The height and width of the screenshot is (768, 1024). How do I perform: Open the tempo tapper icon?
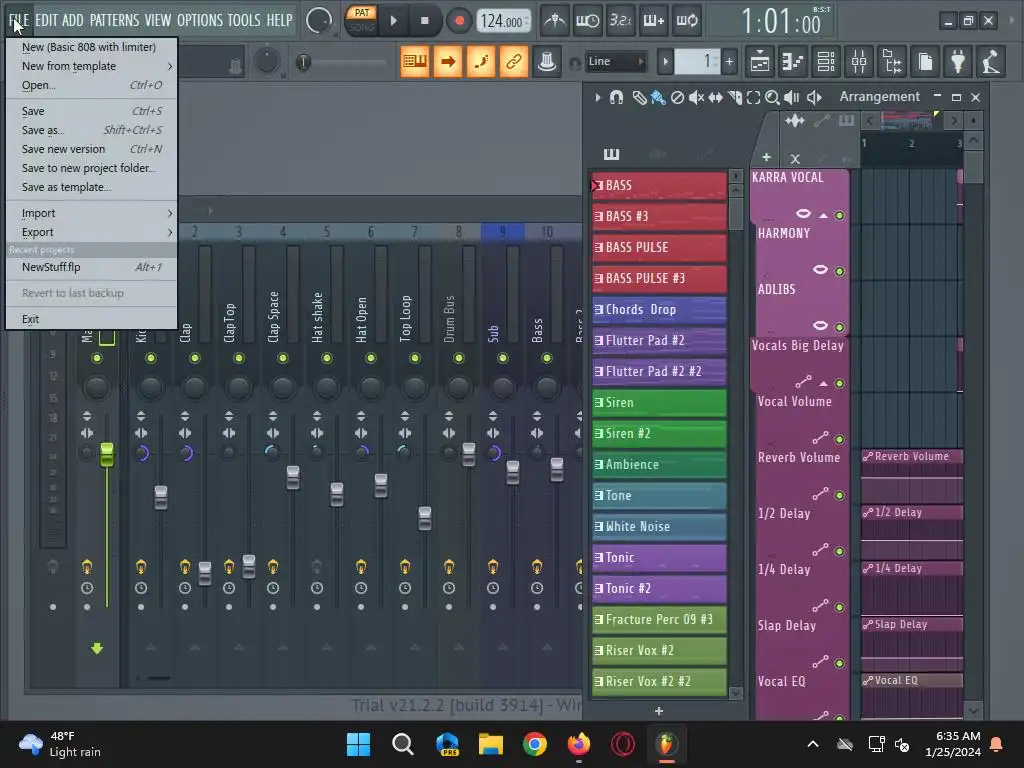pos(991,62)
